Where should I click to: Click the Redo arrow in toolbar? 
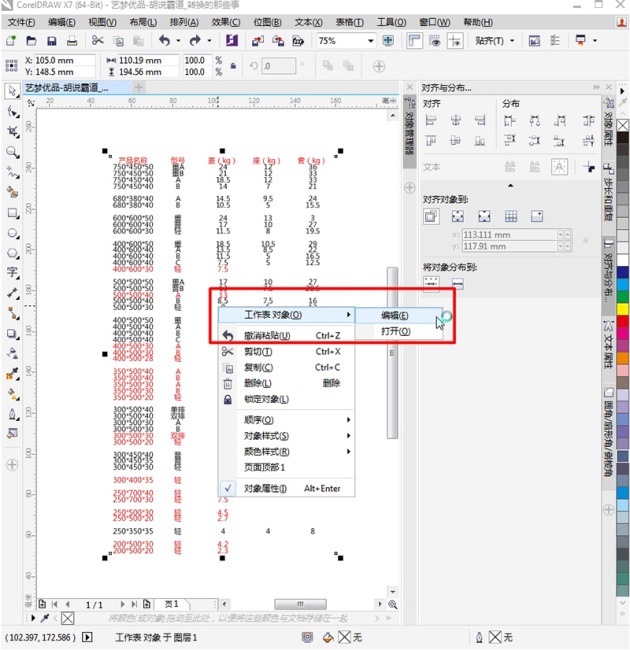coord(195,40)
